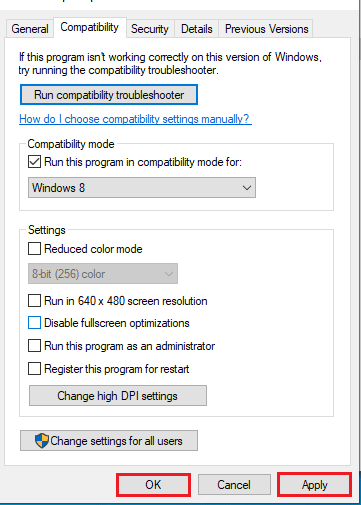Screen dimensions: 361x505
Task: Open the Windows 8 compatibility mode dropdown
Action: tap(142, 188)
